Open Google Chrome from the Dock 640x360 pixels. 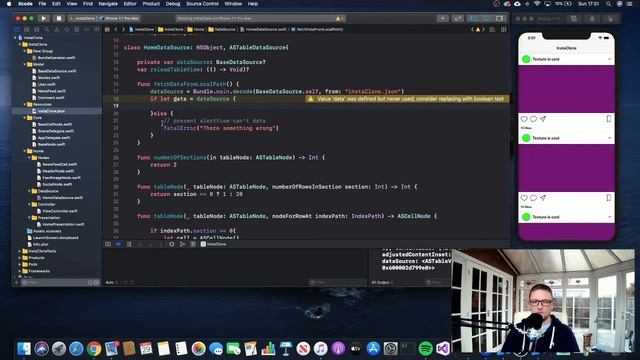click(94, 349)
